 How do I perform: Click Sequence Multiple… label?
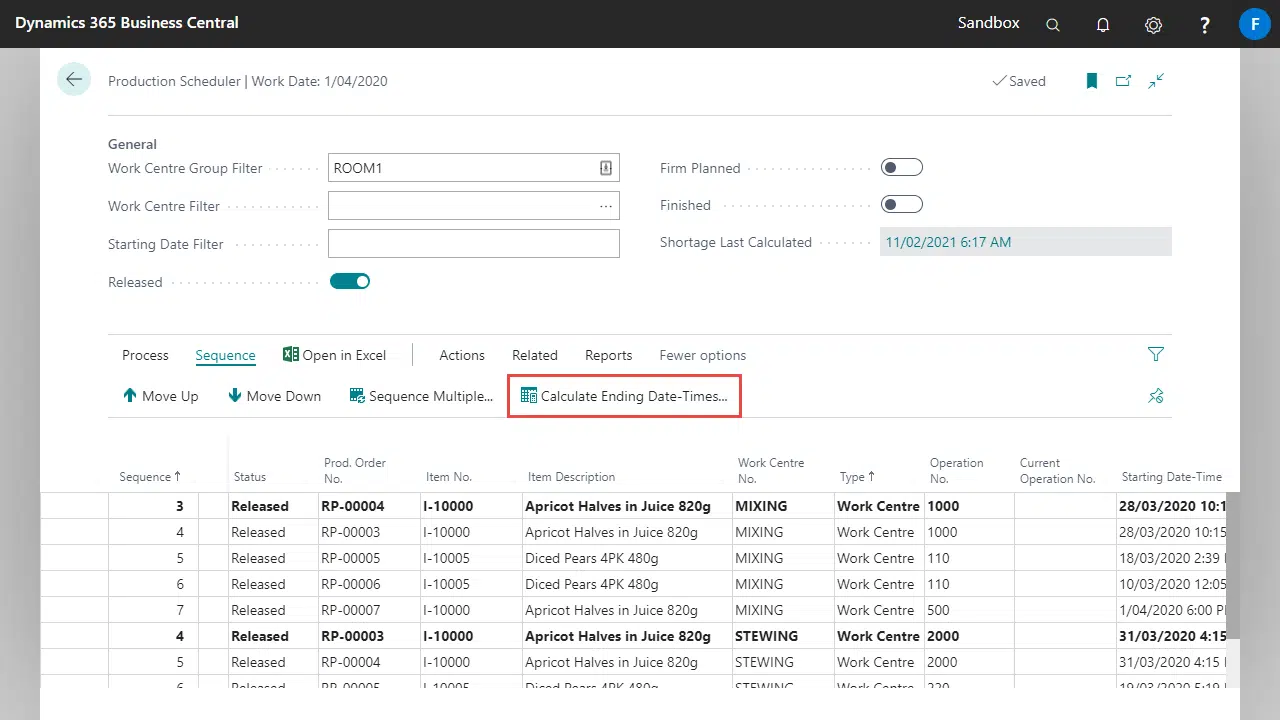tap(431, 396)
